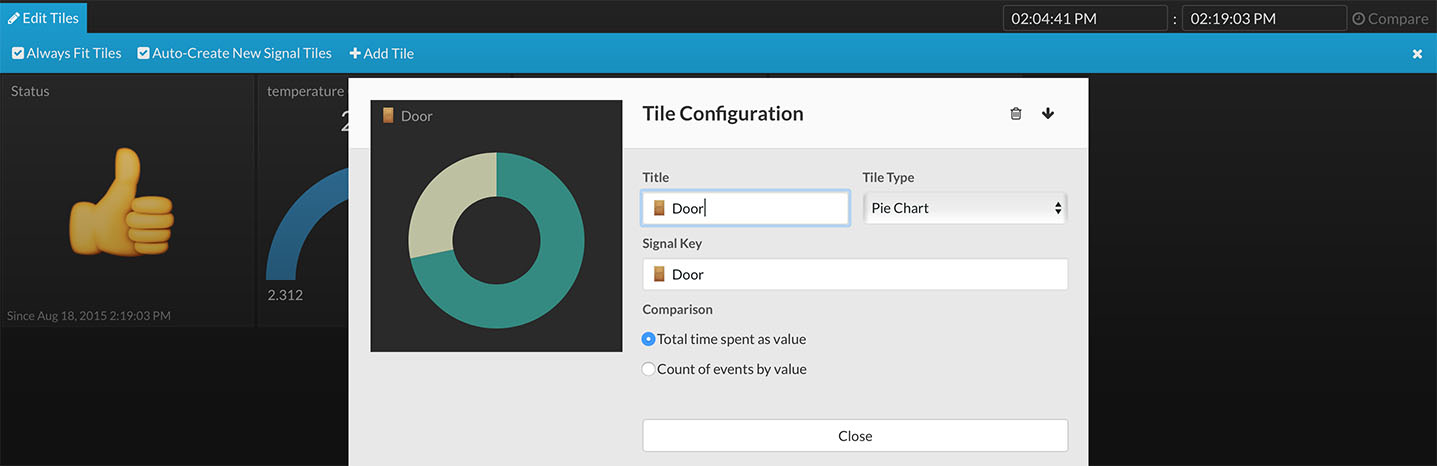Click the trash icon to delete tile
This screenshot has height=466, width=1437.
[x=1016, y=114]
